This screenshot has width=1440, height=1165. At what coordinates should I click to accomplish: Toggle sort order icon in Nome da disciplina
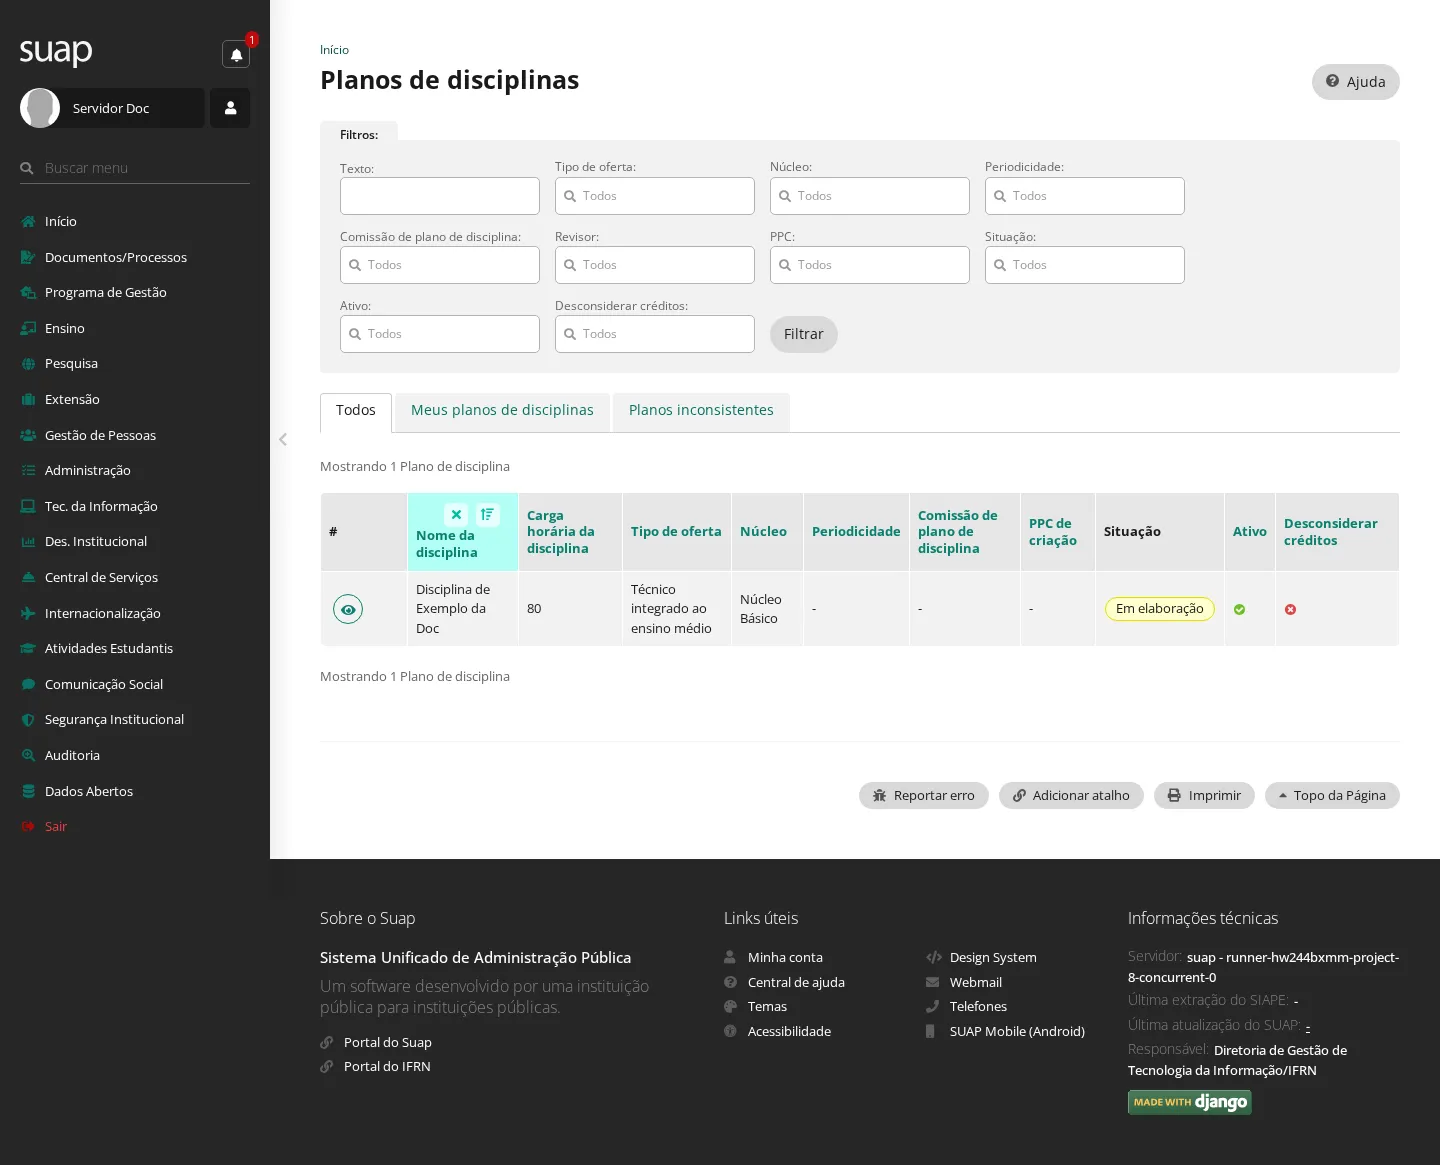click(x=488, y=514)
